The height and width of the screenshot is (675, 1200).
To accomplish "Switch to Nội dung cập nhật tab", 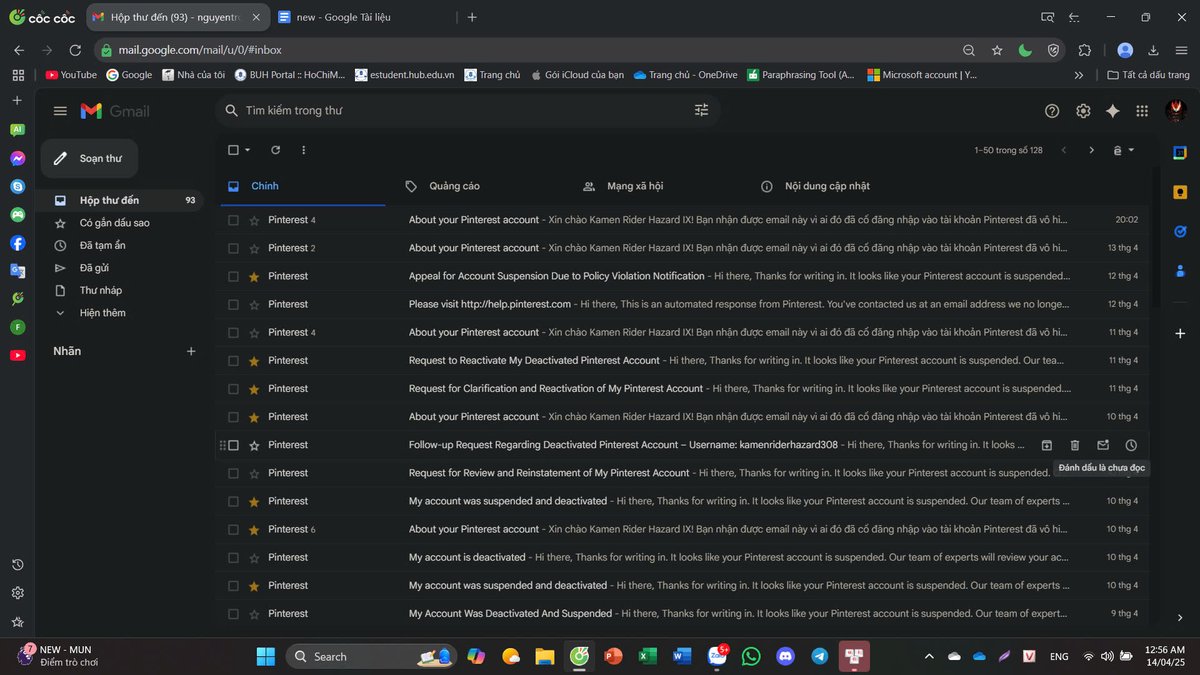I will point(837,186).
